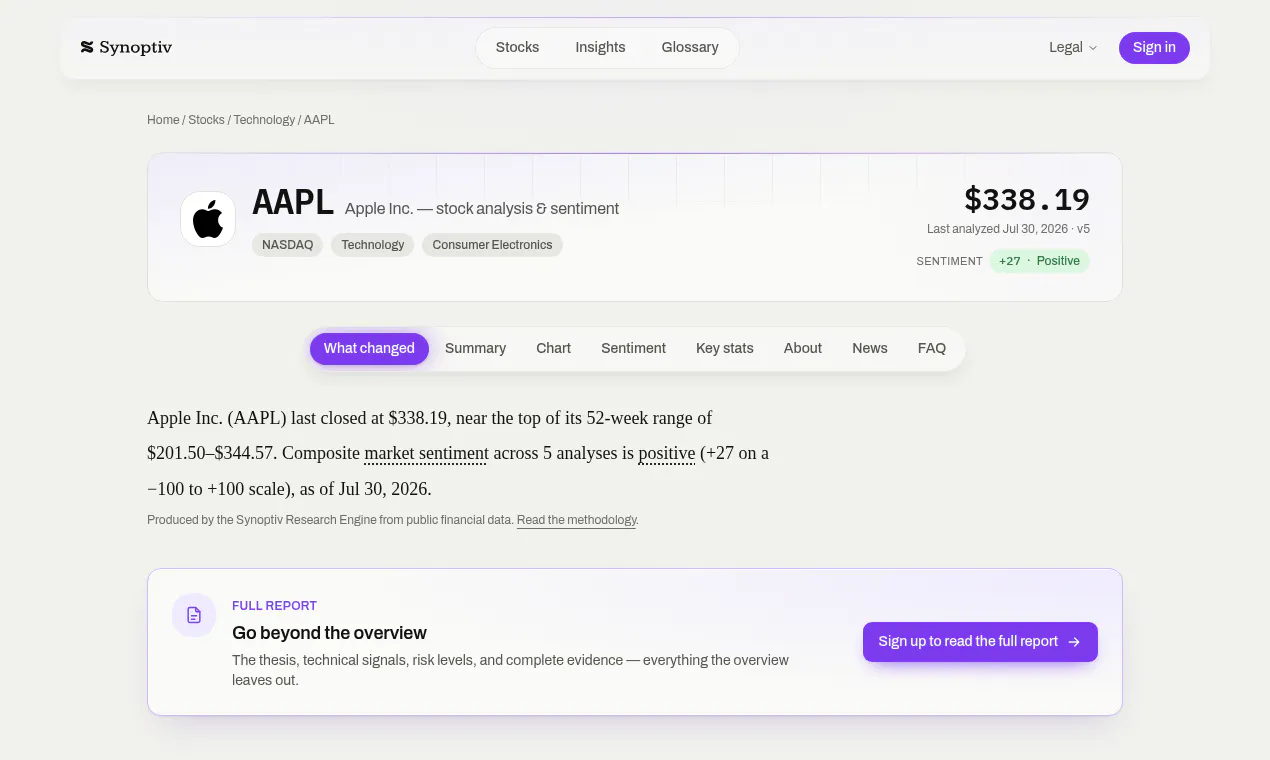1270x760 pixels.
Task: Select the Consumer Electronics tag
Action: pyautogui.click(x=492, y=245)
